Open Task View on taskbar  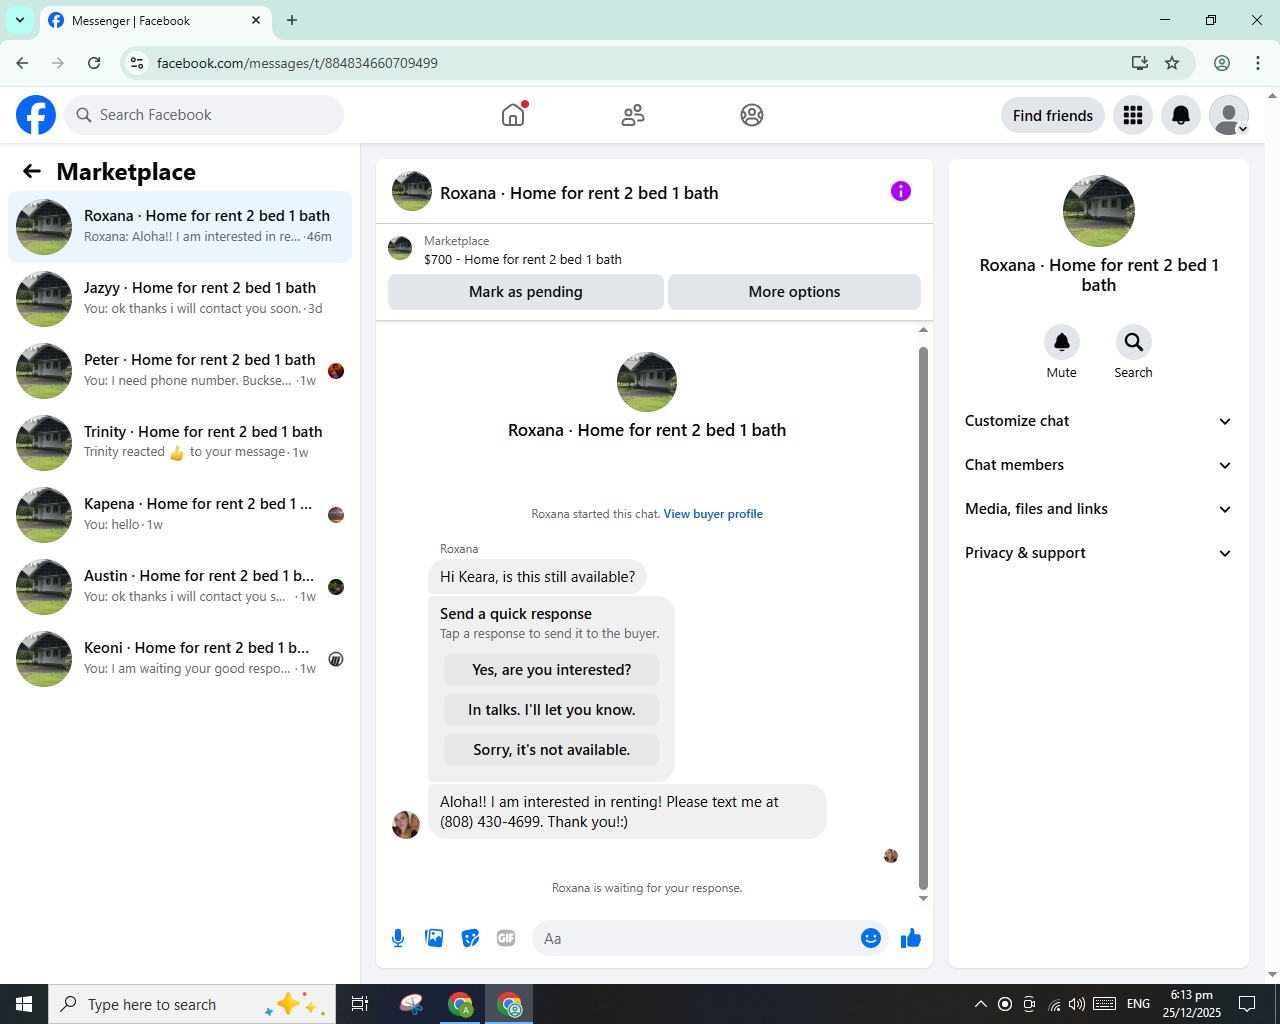(x=360, y=1004)
